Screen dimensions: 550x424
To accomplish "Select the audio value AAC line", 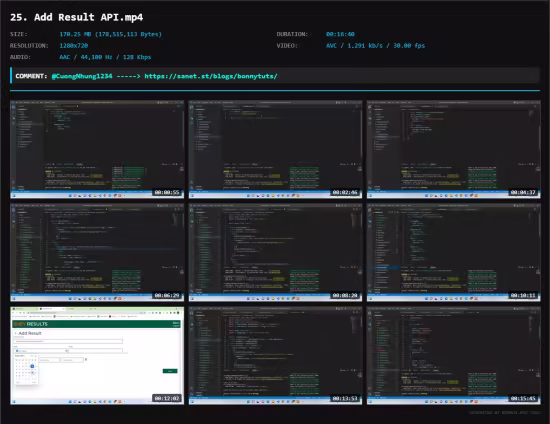I will tap(105, 57).
